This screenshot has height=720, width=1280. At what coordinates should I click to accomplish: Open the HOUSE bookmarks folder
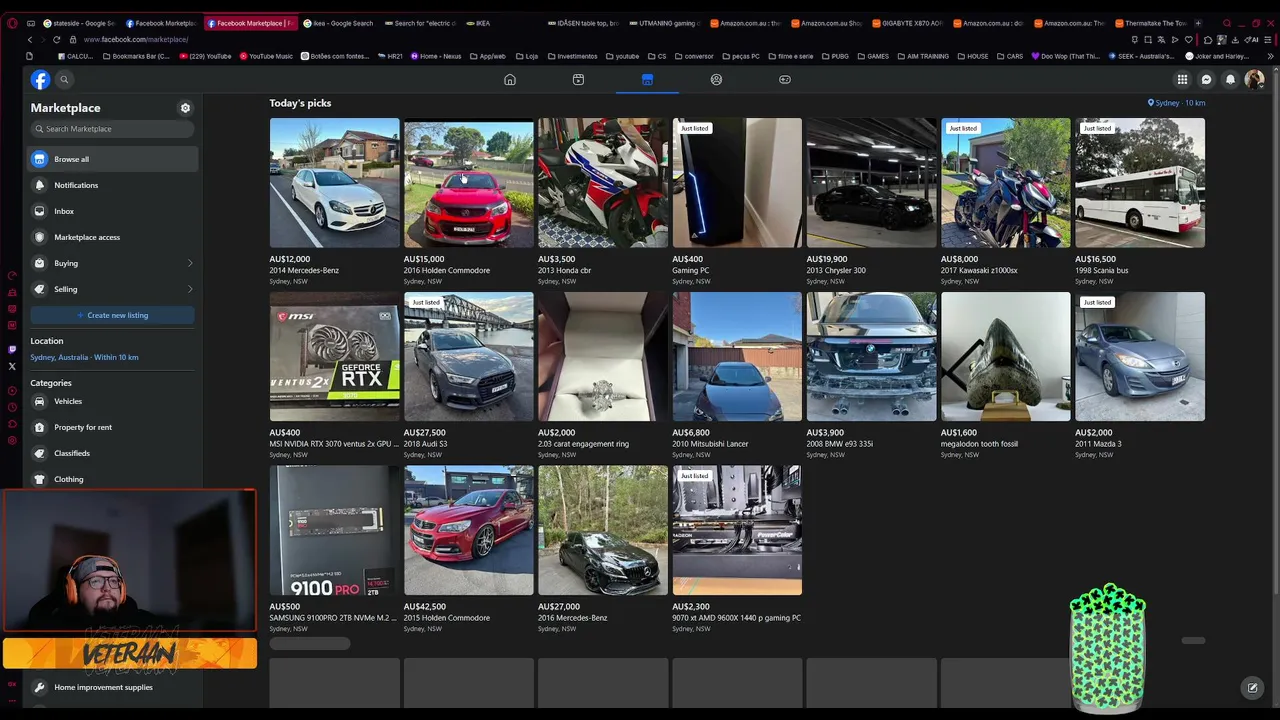971,56
